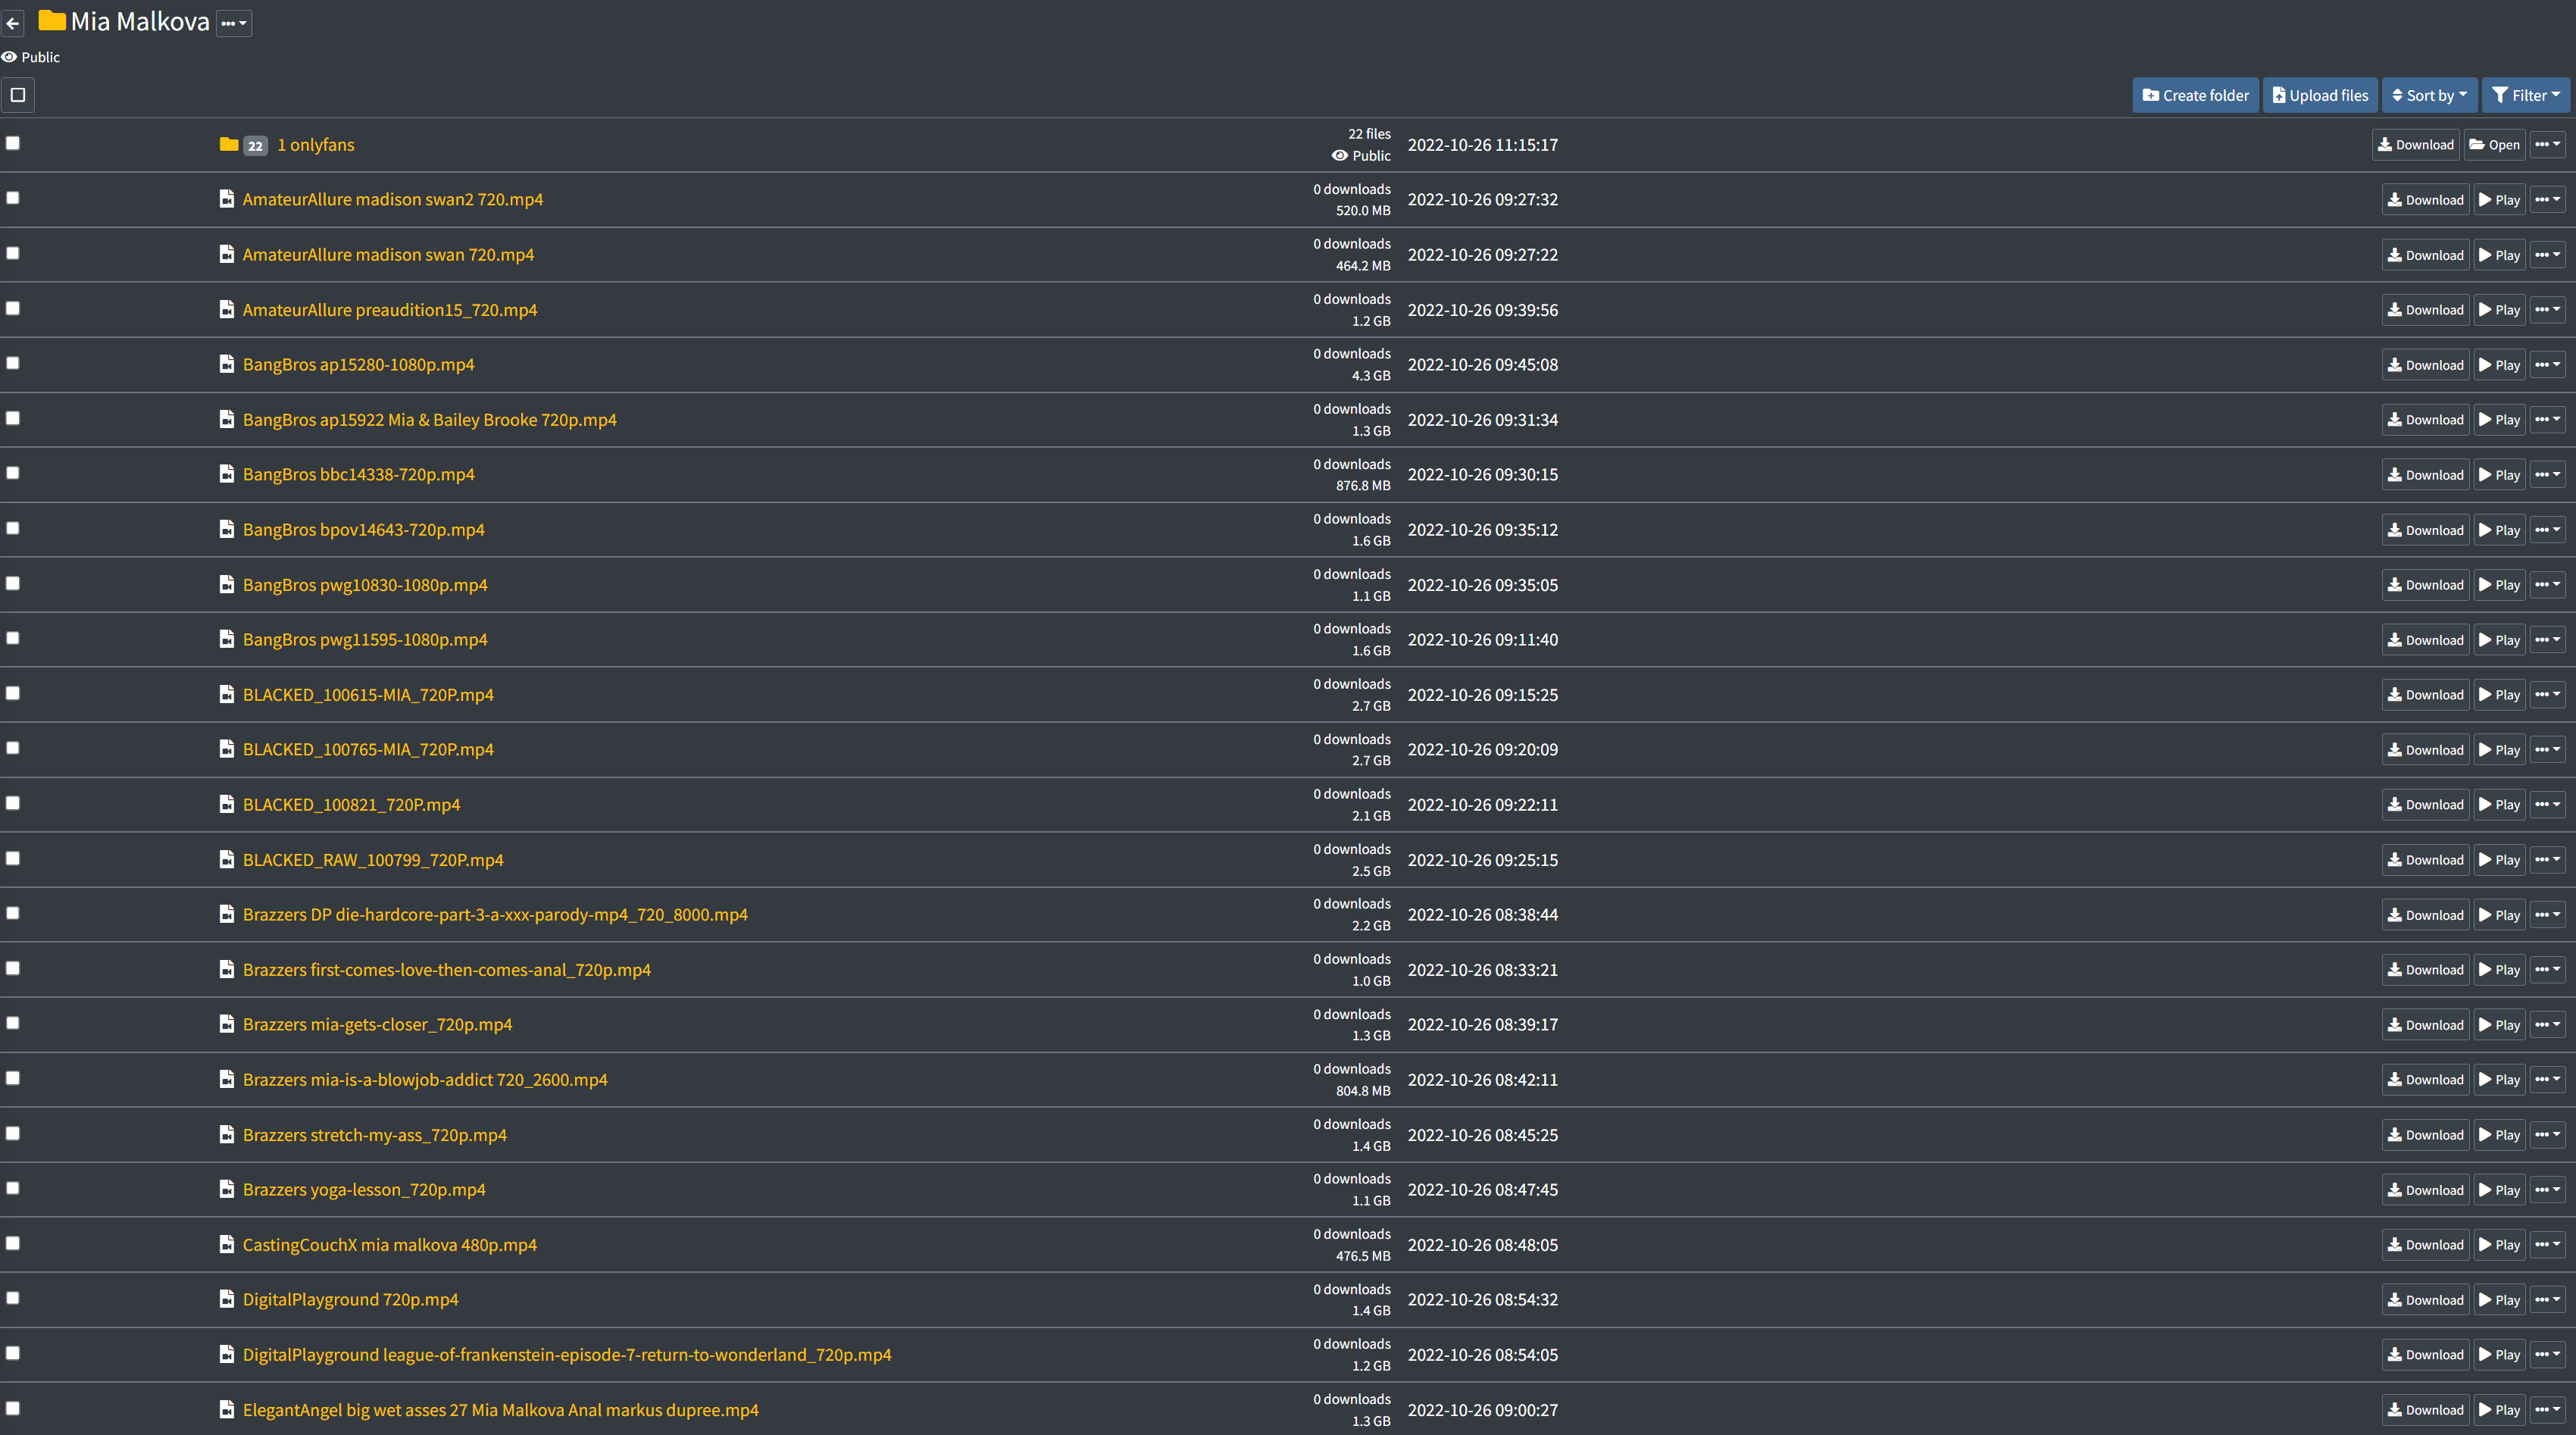Open more options for Brazzers first-comes-love file
The width and height of the screenshot is (2576, 1435).
[2548, 970]
